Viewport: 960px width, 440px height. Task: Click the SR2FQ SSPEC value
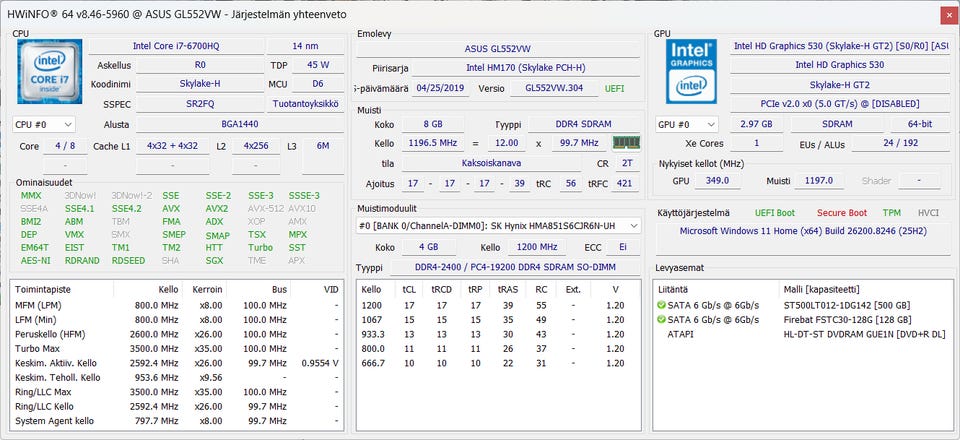tap(200, 104)
